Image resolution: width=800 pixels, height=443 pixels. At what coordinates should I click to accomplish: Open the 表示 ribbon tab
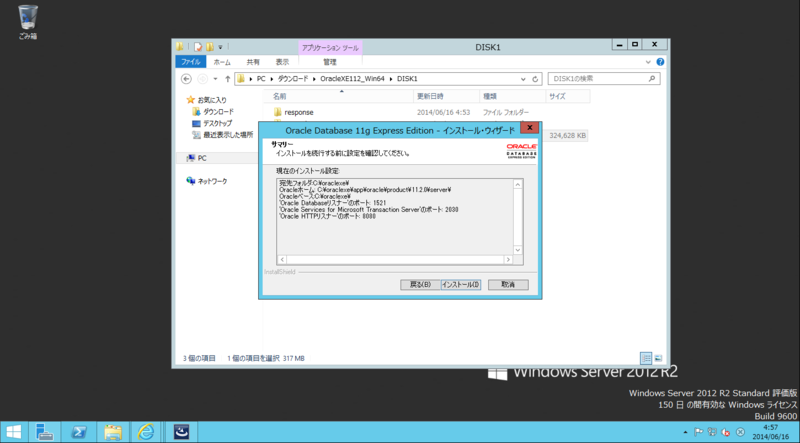point(282,62)
